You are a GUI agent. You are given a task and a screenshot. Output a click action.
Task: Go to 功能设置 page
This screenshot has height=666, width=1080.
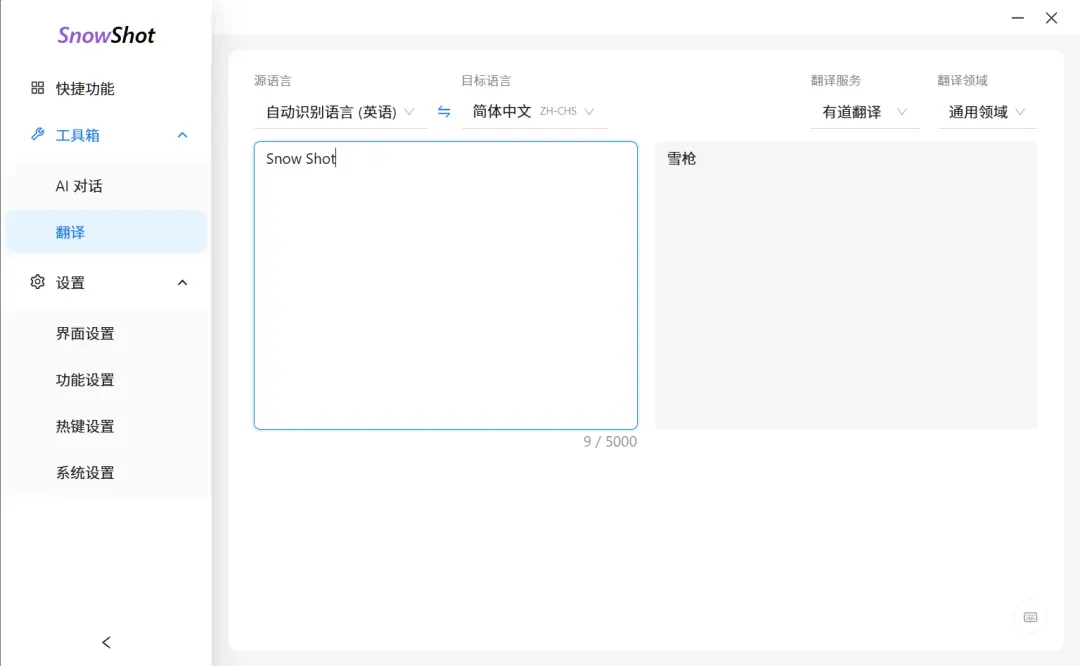[x=106, y=379]
